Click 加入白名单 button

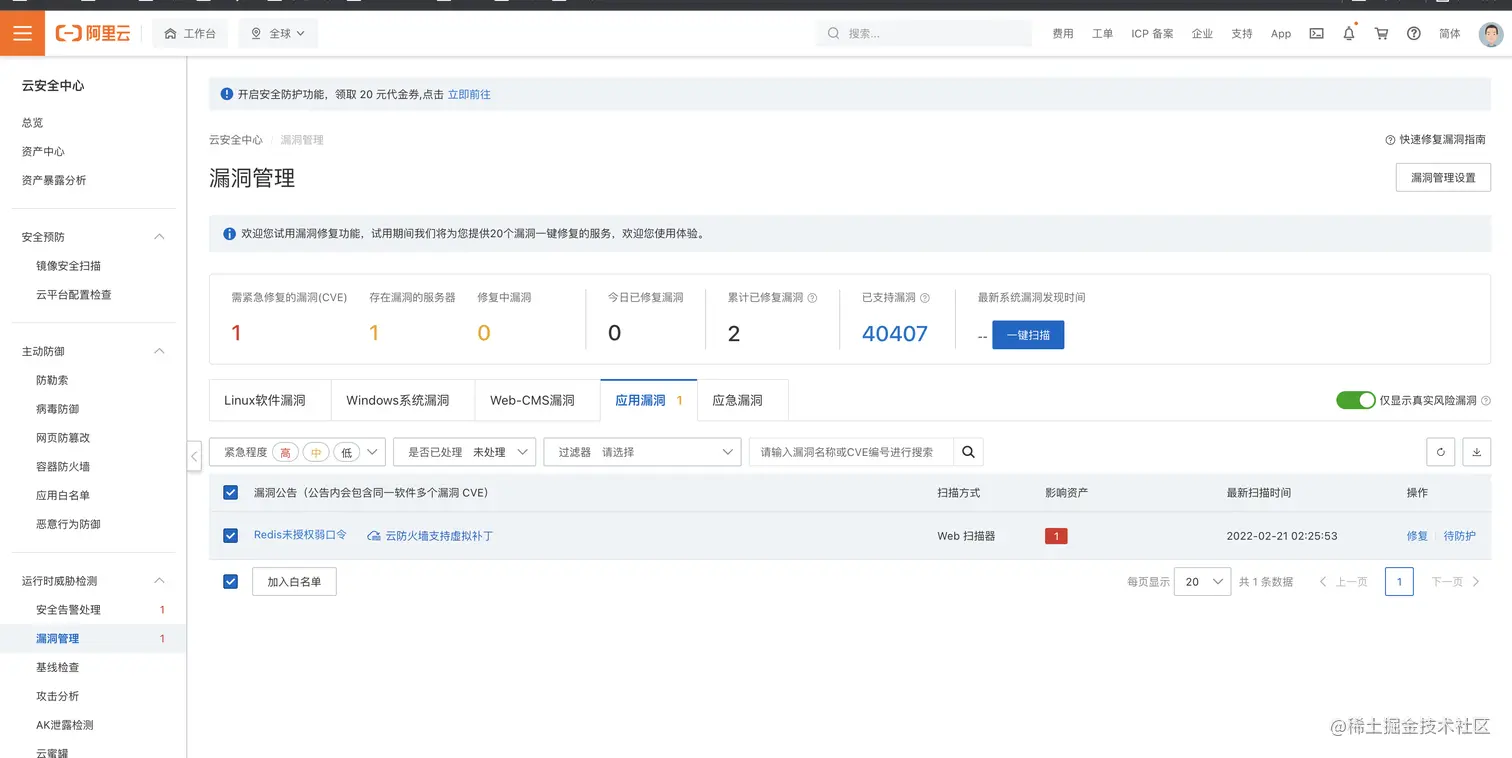click(x=294, y=581)
